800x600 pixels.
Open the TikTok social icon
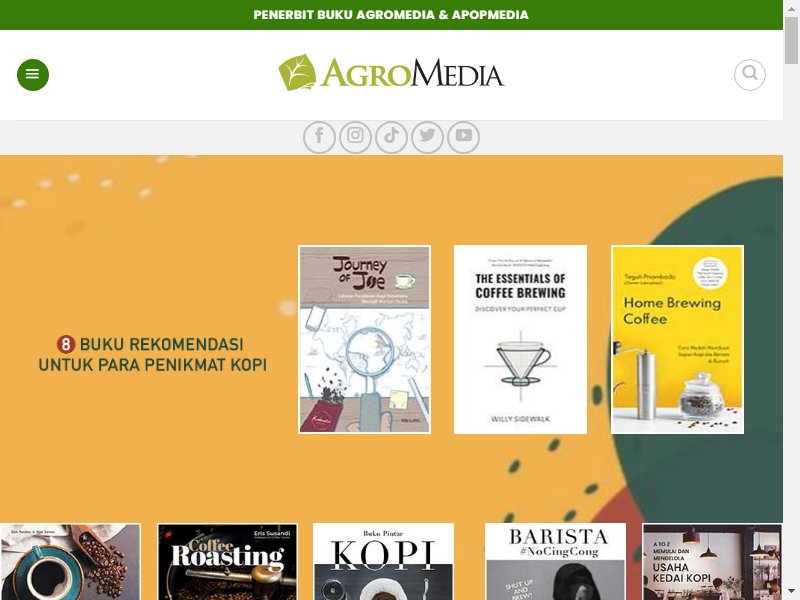coord(391,137)
